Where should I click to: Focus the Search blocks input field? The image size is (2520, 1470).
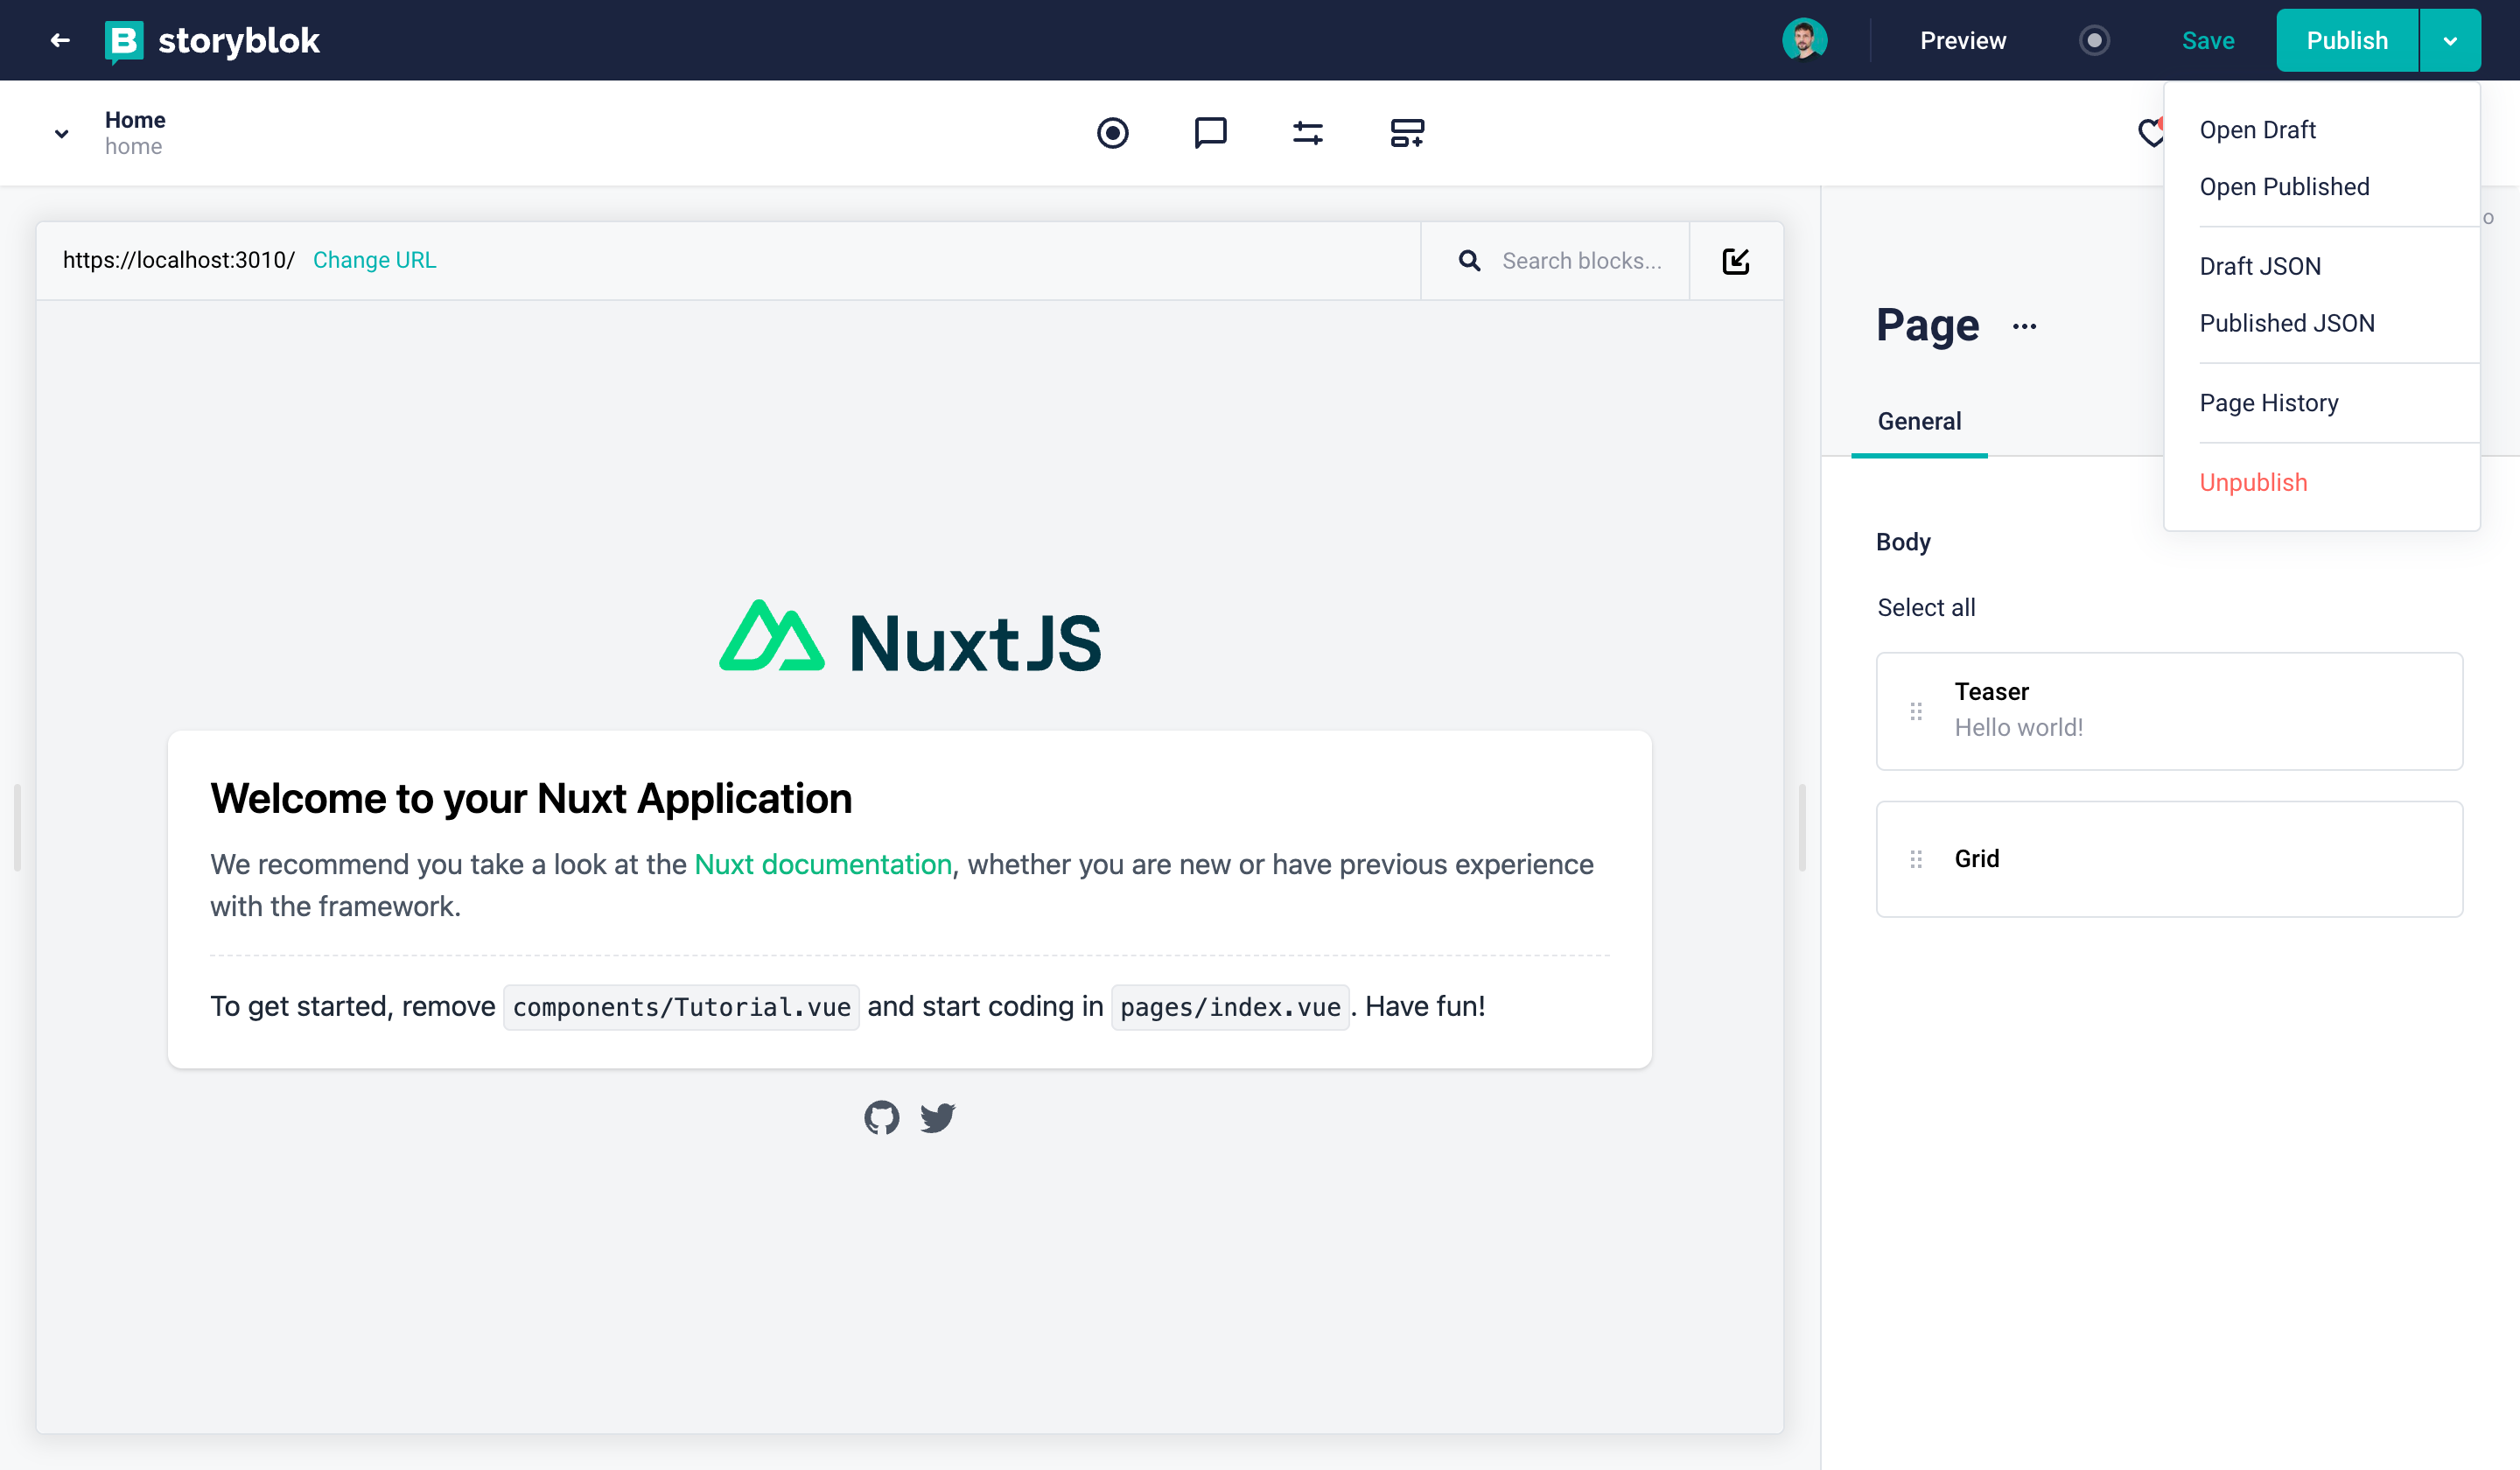click(x=1581, y=261)
